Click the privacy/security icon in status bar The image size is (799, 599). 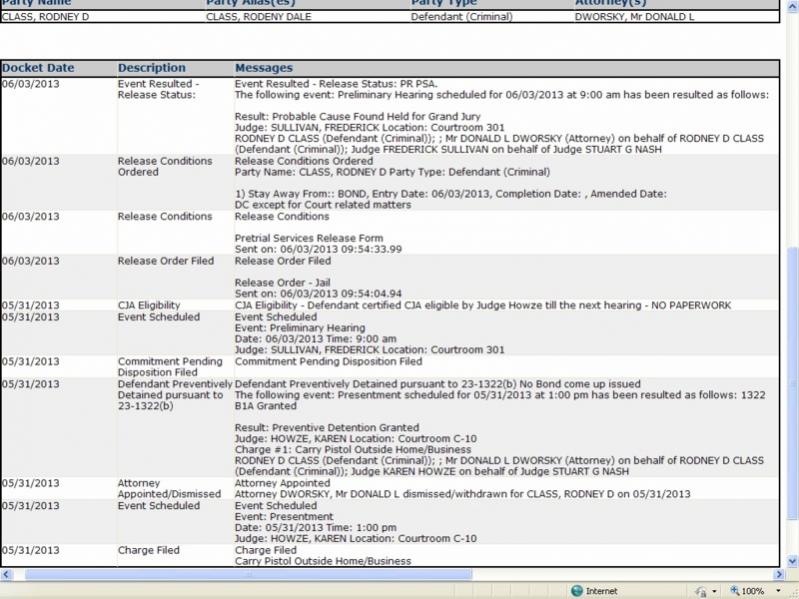pos(701,591)
